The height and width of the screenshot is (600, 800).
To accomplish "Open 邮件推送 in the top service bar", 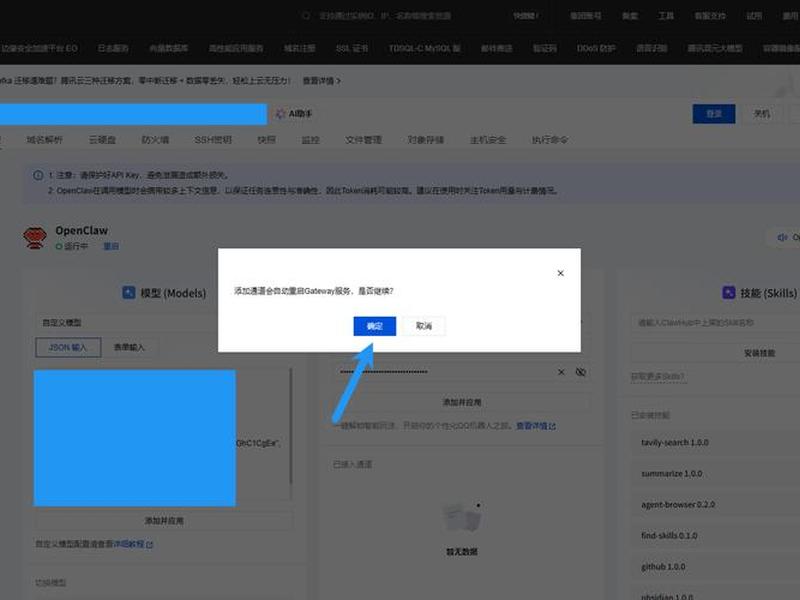I will click(496, 48).
